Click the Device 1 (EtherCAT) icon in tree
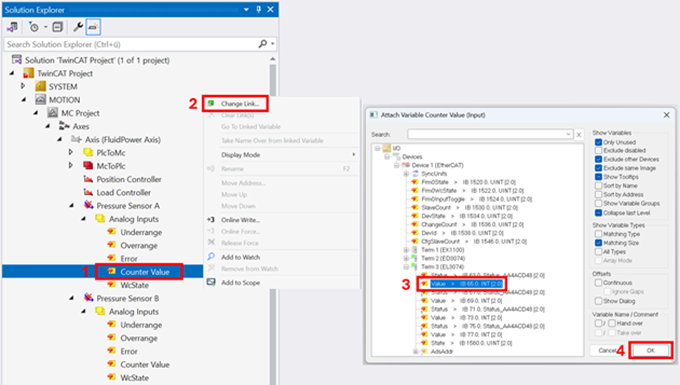Viewport: 680px width, 385px height. [x=406, y=165]
